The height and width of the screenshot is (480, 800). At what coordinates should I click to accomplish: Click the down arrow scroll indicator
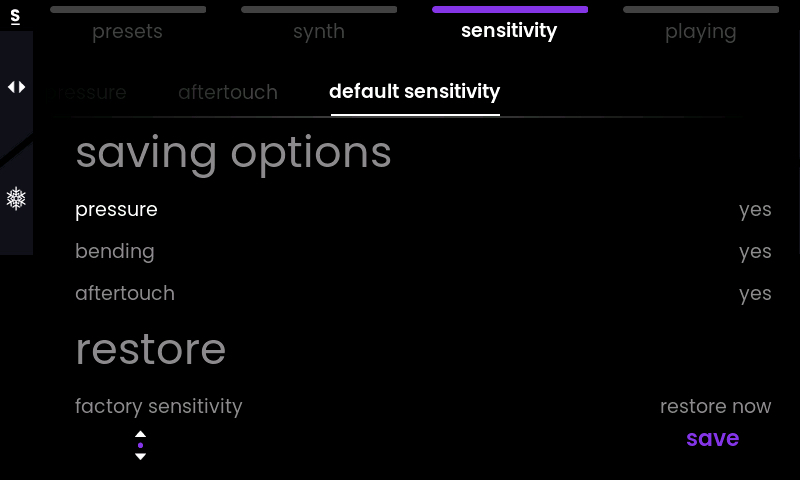click(140, 457)
